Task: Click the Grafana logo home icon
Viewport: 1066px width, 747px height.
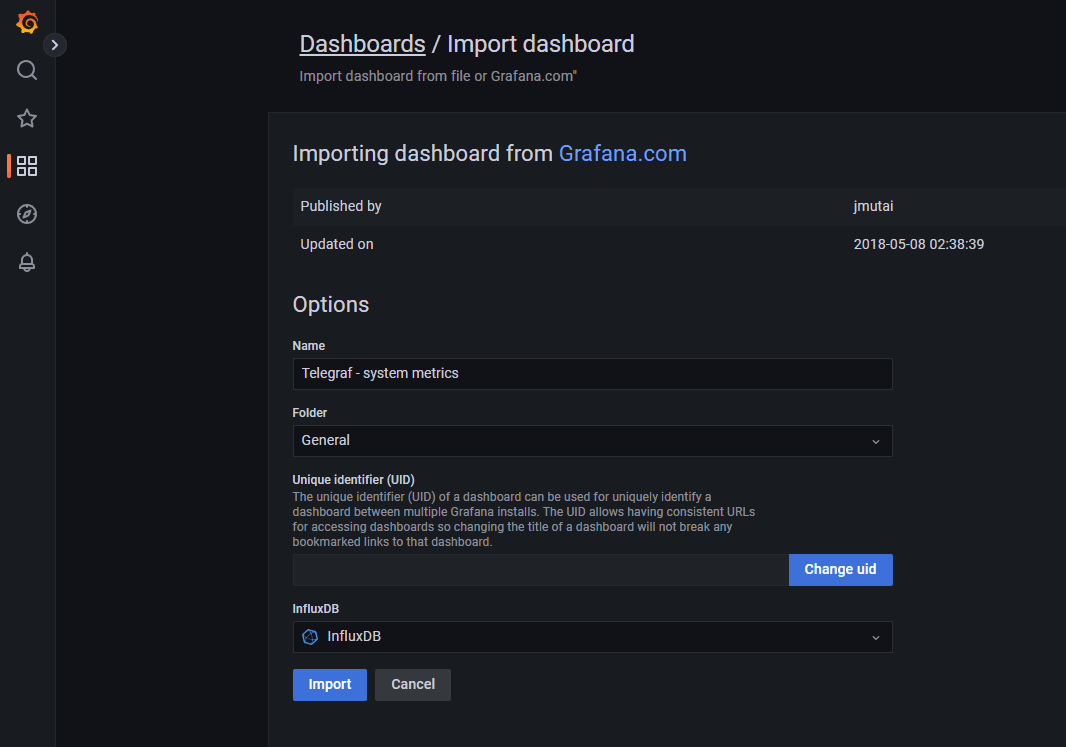Action: 27,22
